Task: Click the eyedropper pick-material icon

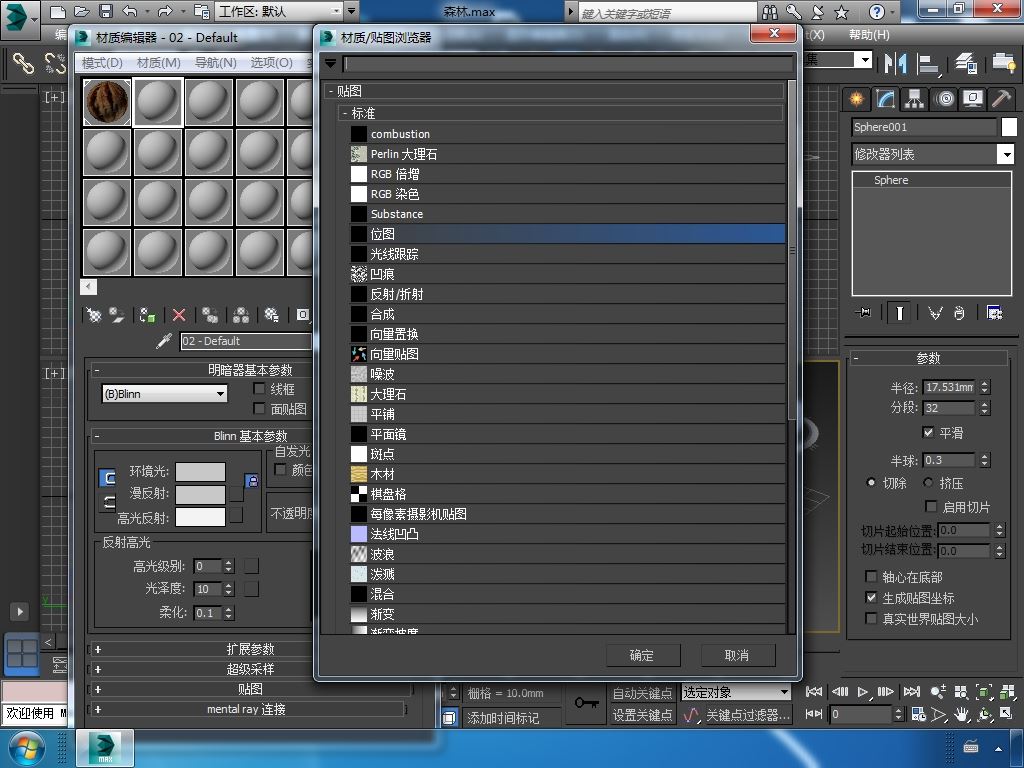Action: (x=165, y=341)
